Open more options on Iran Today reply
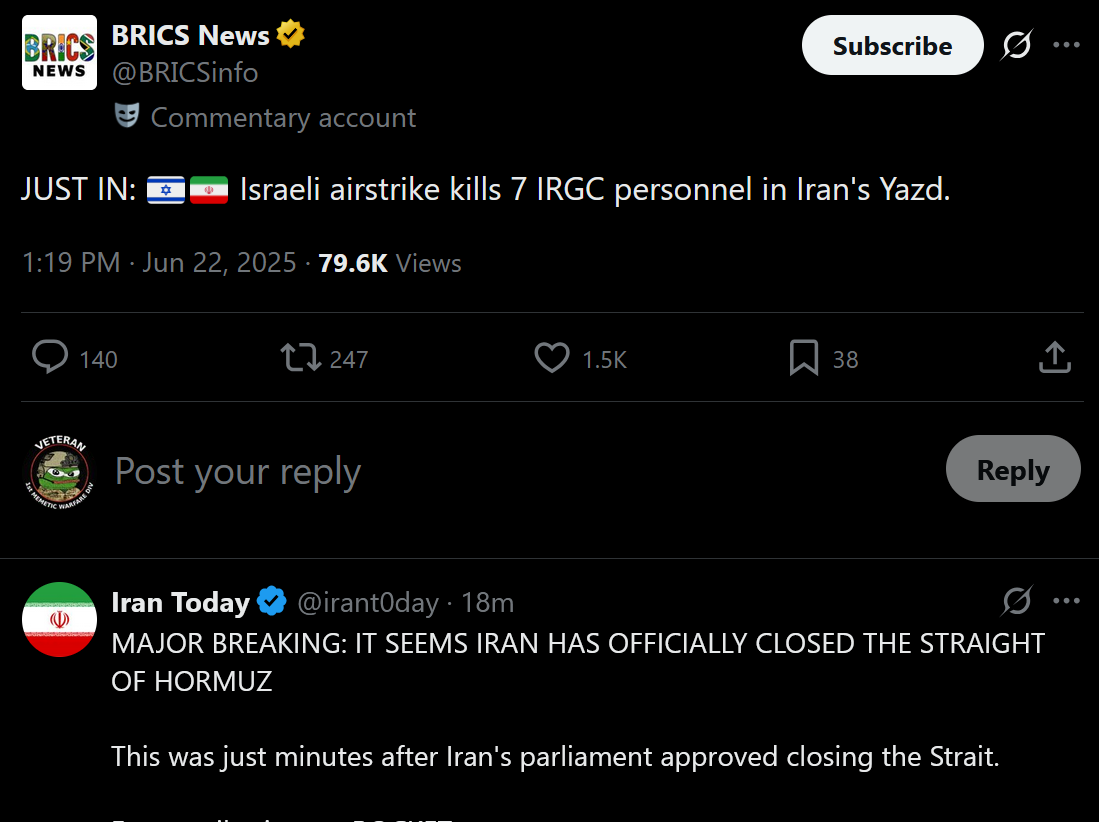Screen dimensions: 1099x822 [1066, 601]
